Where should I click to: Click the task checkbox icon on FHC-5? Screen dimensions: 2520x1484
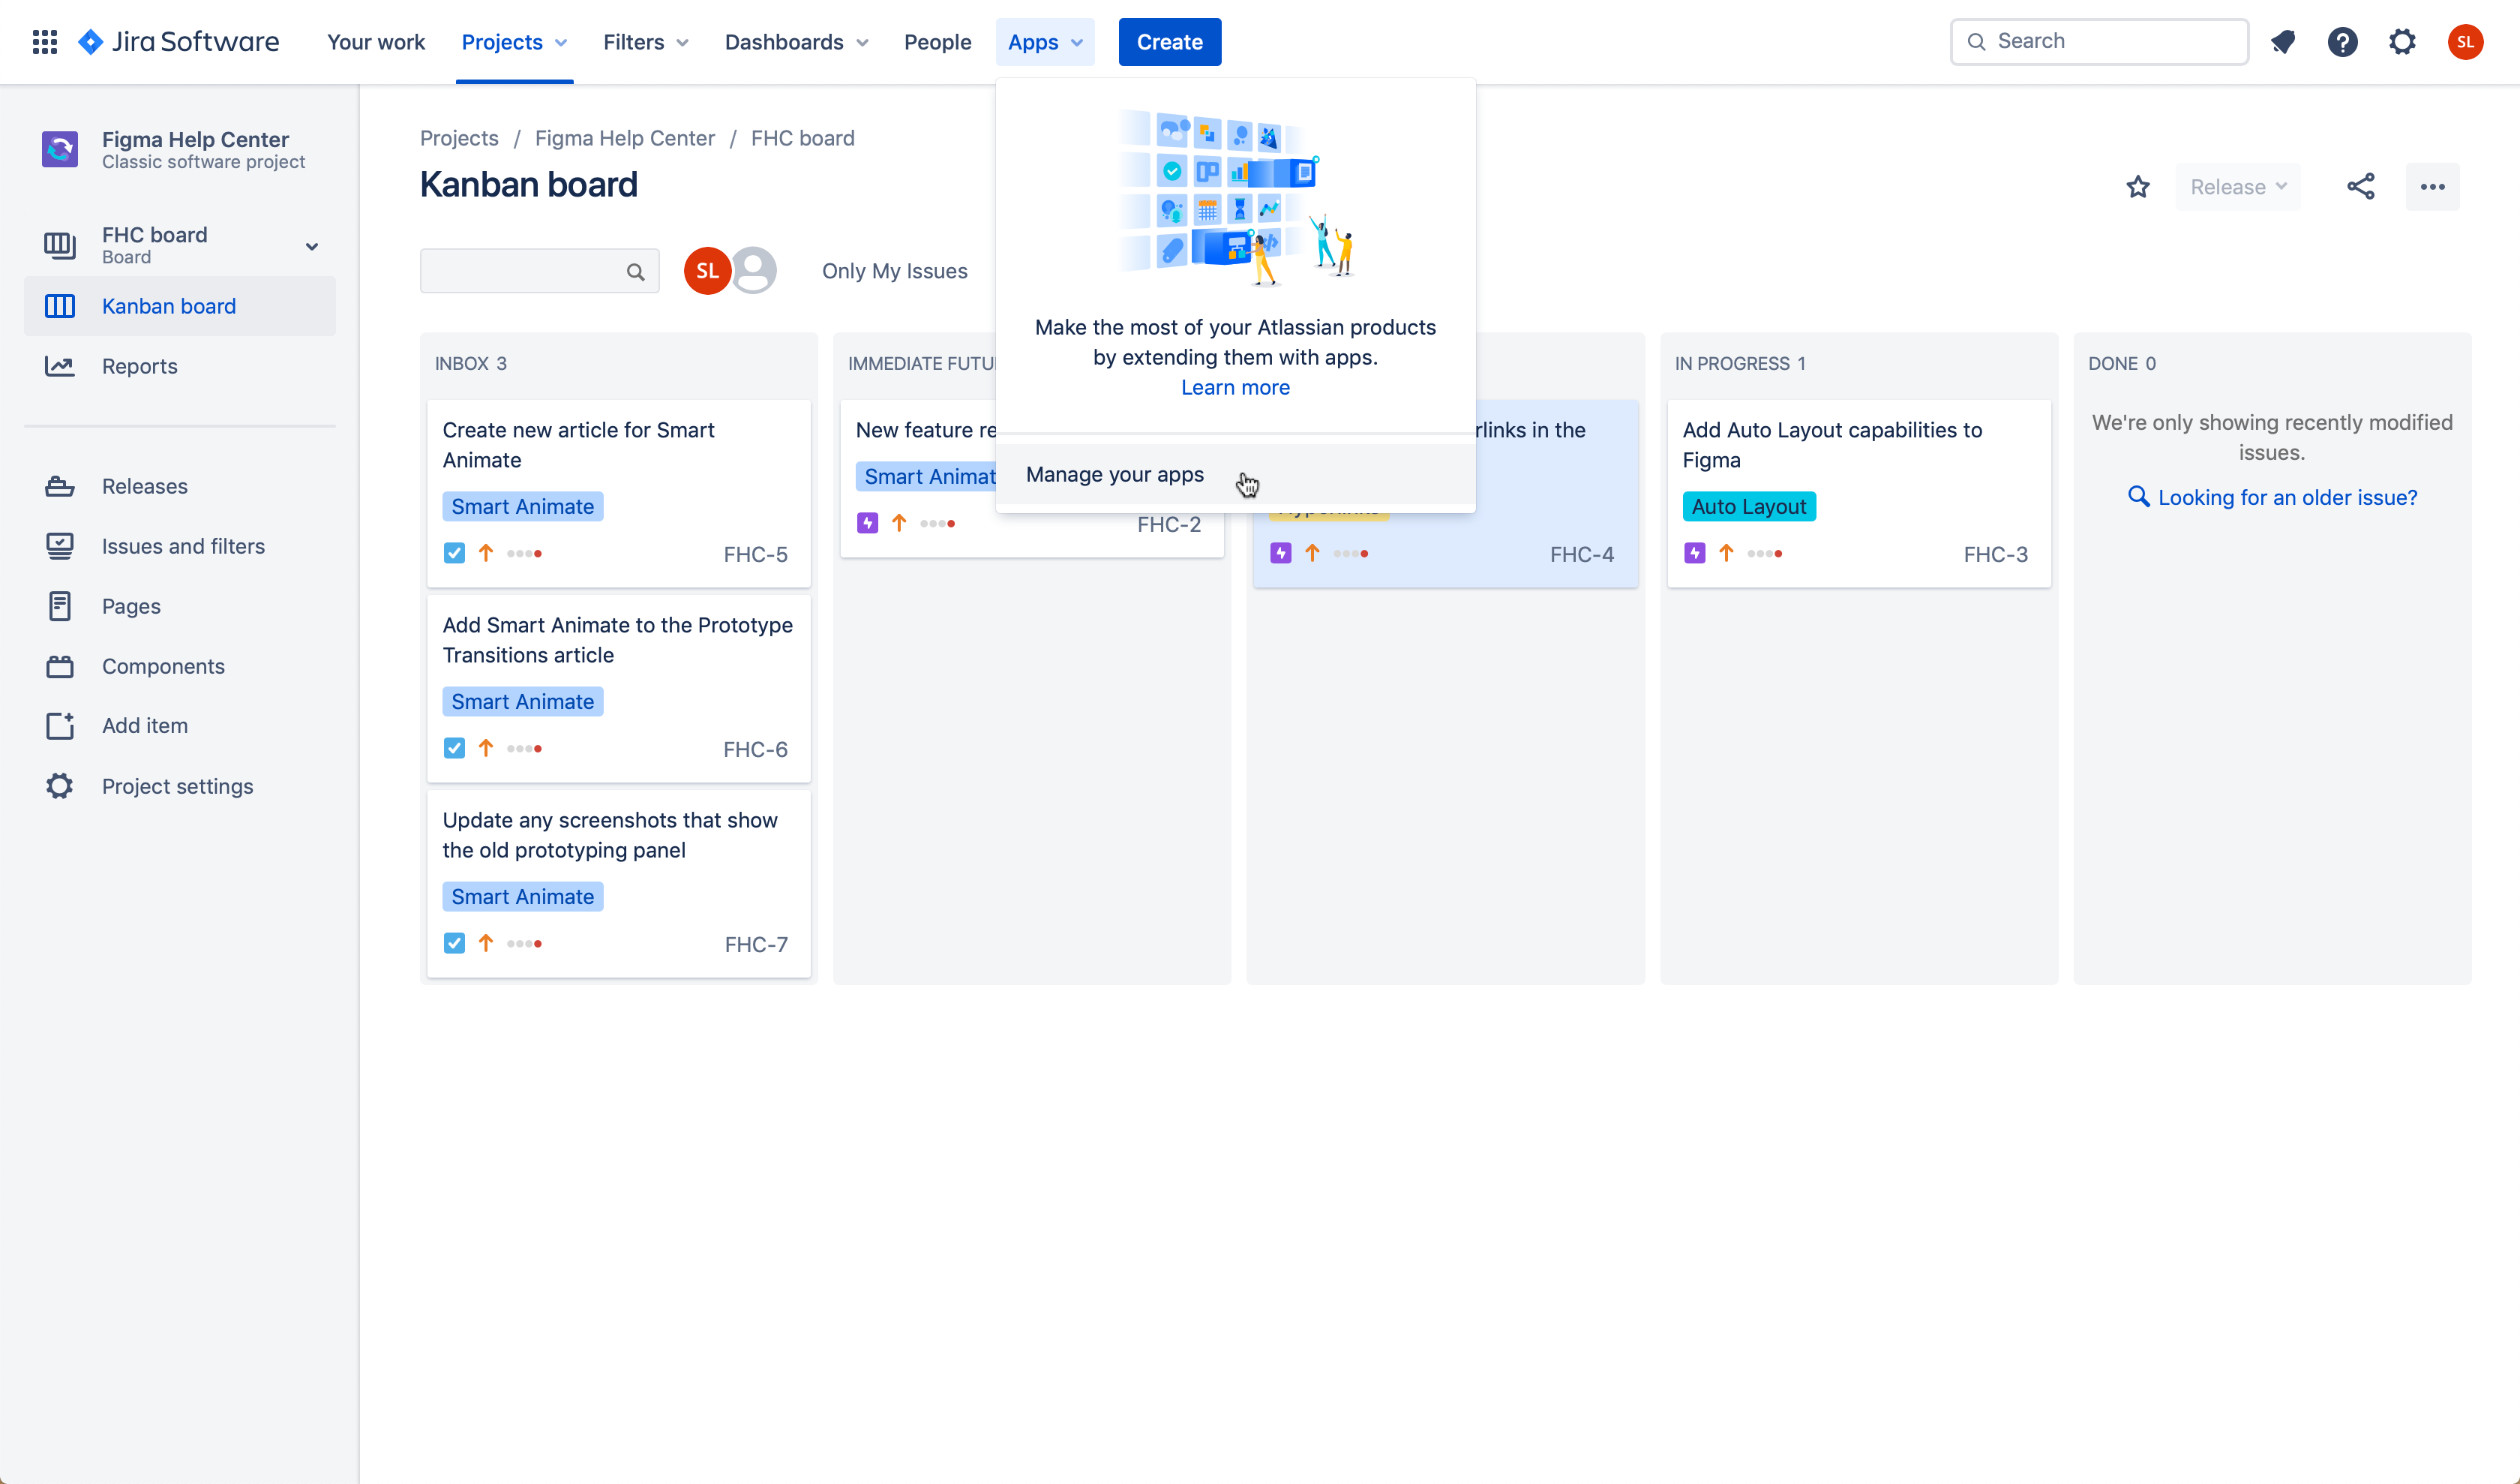(x=454, y=553)
